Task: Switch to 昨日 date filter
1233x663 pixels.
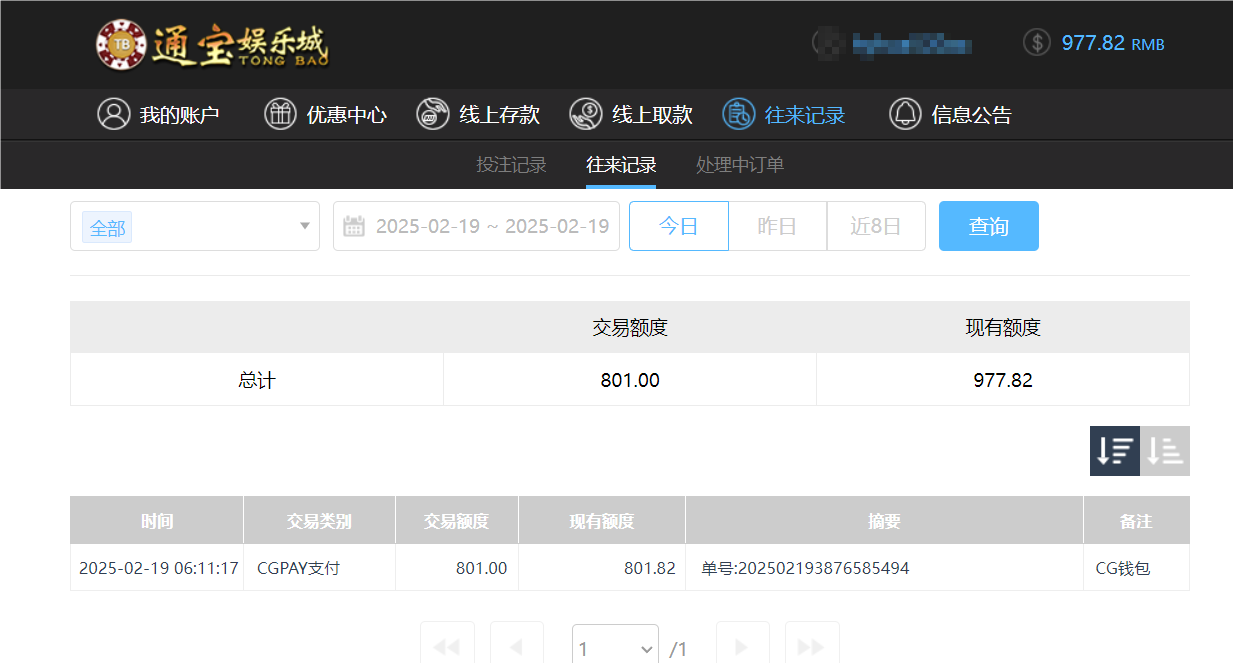Action: 778,226
